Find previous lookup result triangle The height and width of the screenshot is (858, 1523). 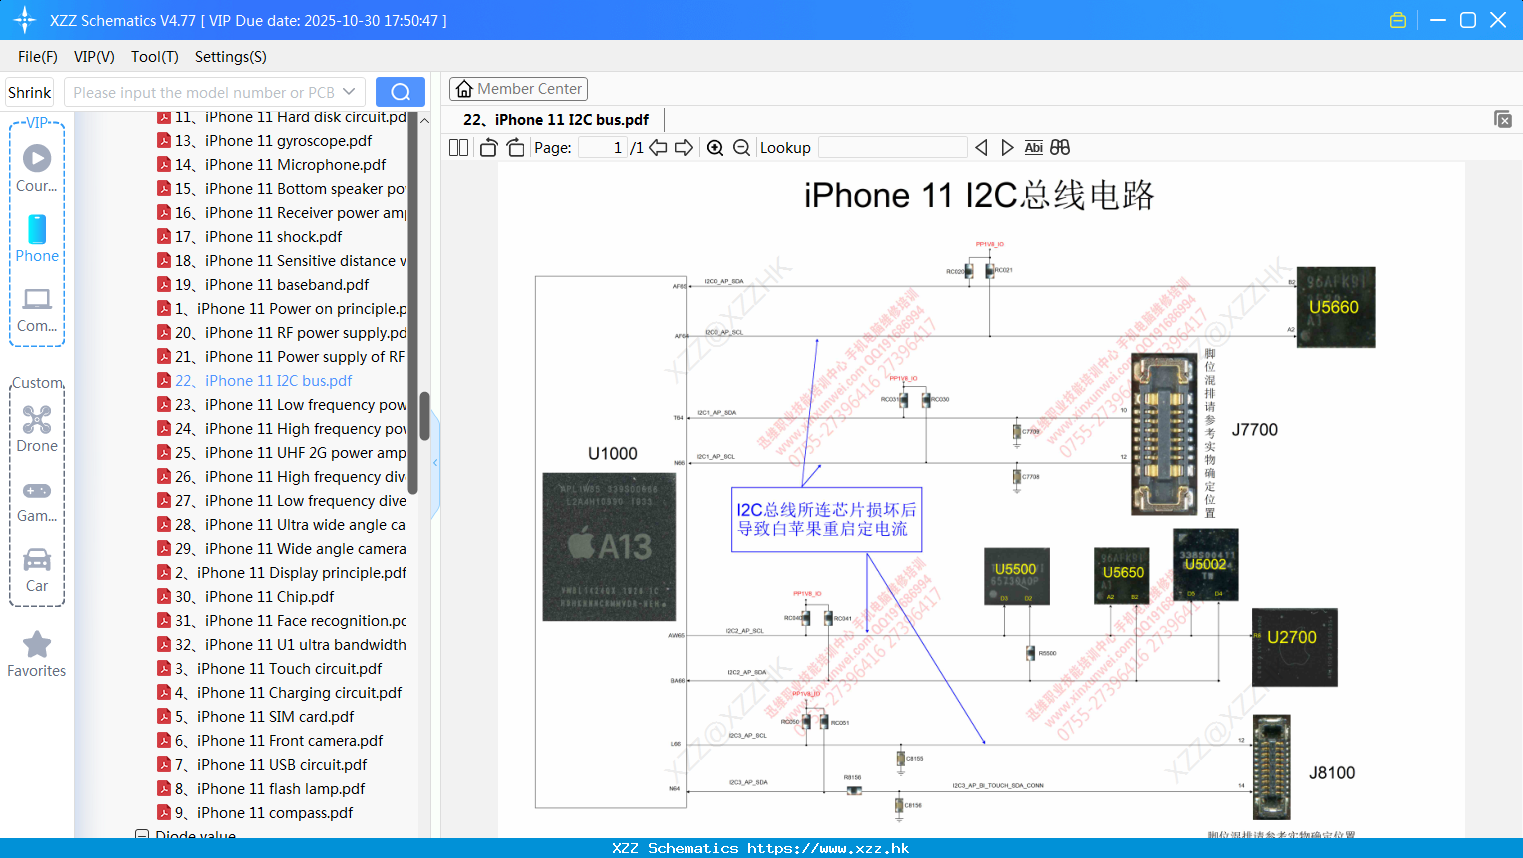(x=981, y=148)
